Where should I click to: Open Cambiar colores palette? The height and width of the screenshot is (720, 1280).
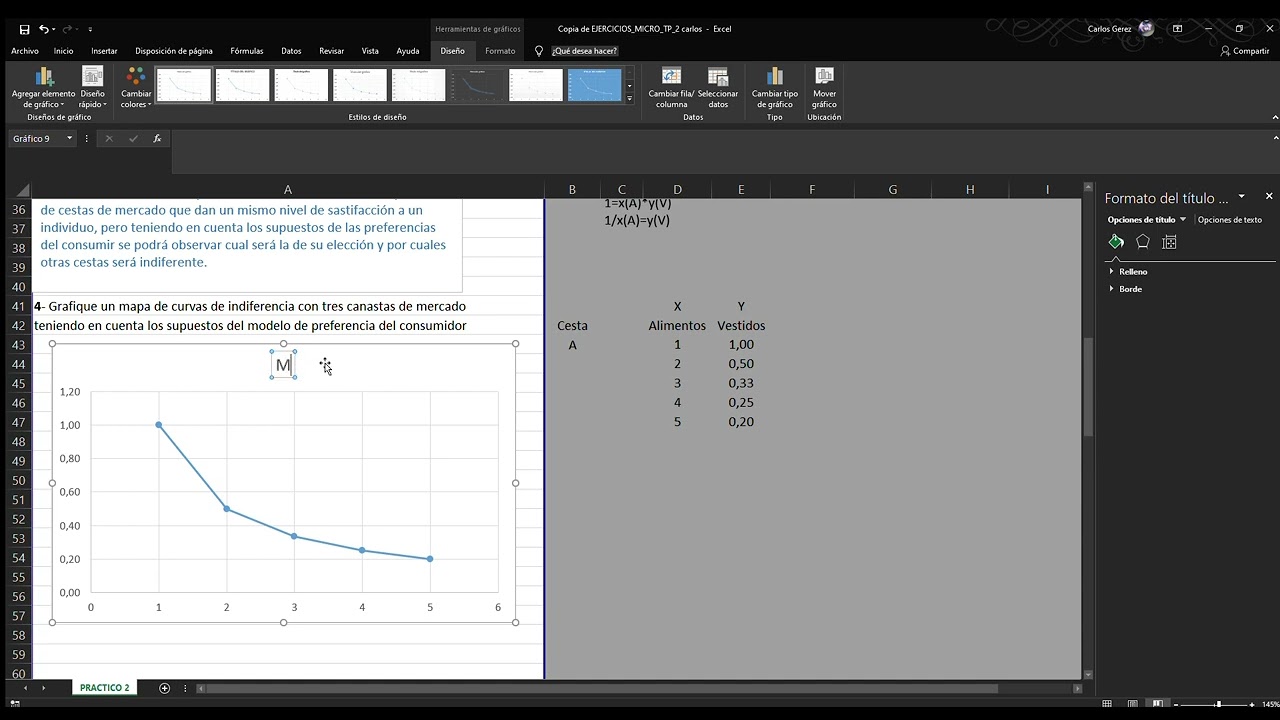[x=136, y=88]
